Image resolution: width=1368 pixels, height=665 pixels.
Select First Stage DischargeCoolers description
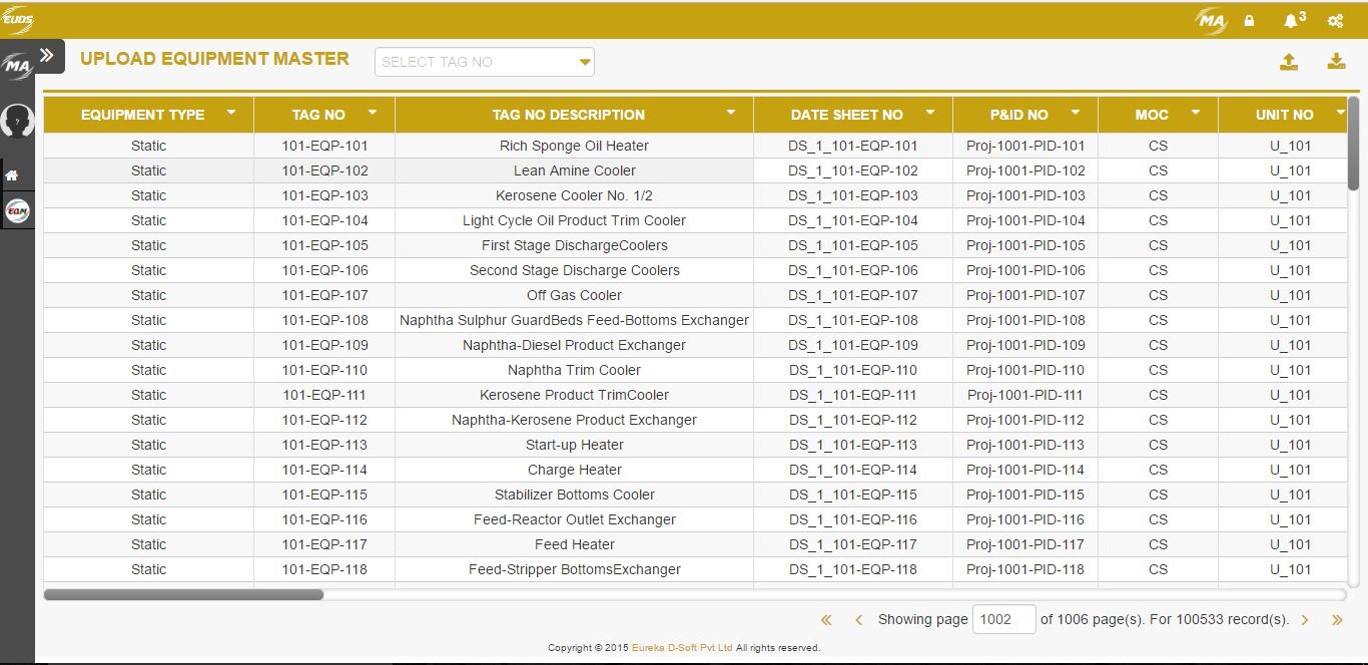pos(575,246)
